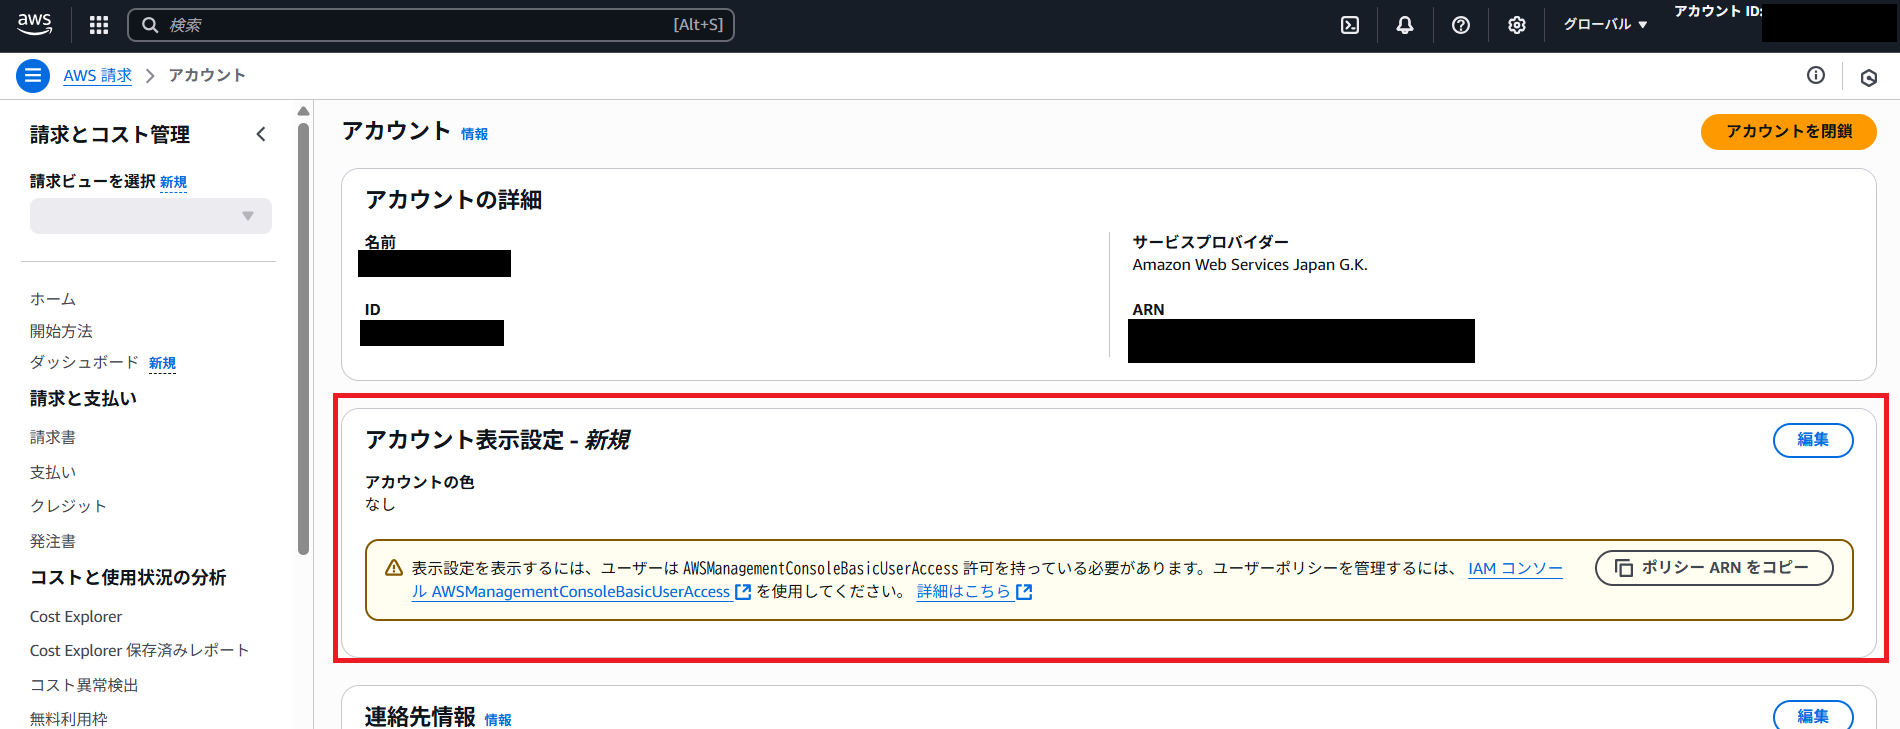This screenshot has width=1900, height=729.
Task: Click the external link icon after 詳細はこちら
Action: 1024,592
